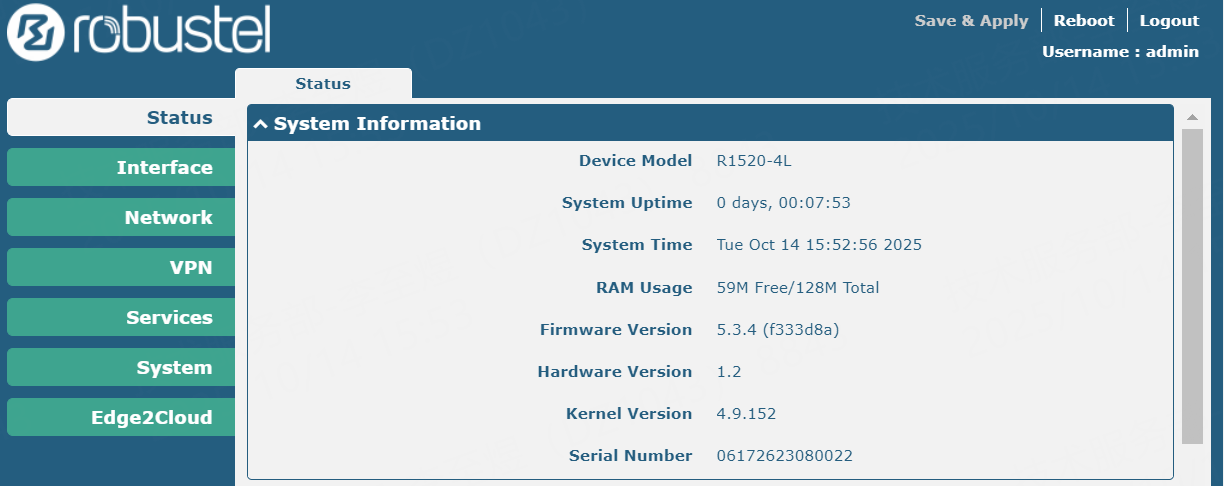
Task: Open the Edge2Cloud sidebar menu
Action: (122, 417)
